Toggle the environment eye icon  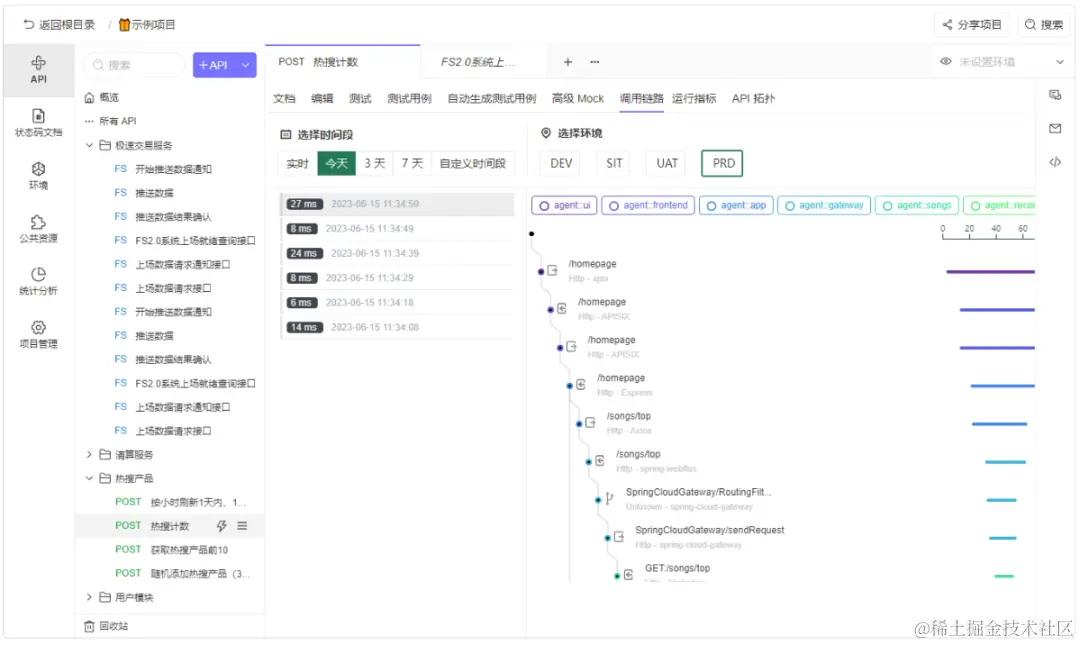tap(946, 62)
